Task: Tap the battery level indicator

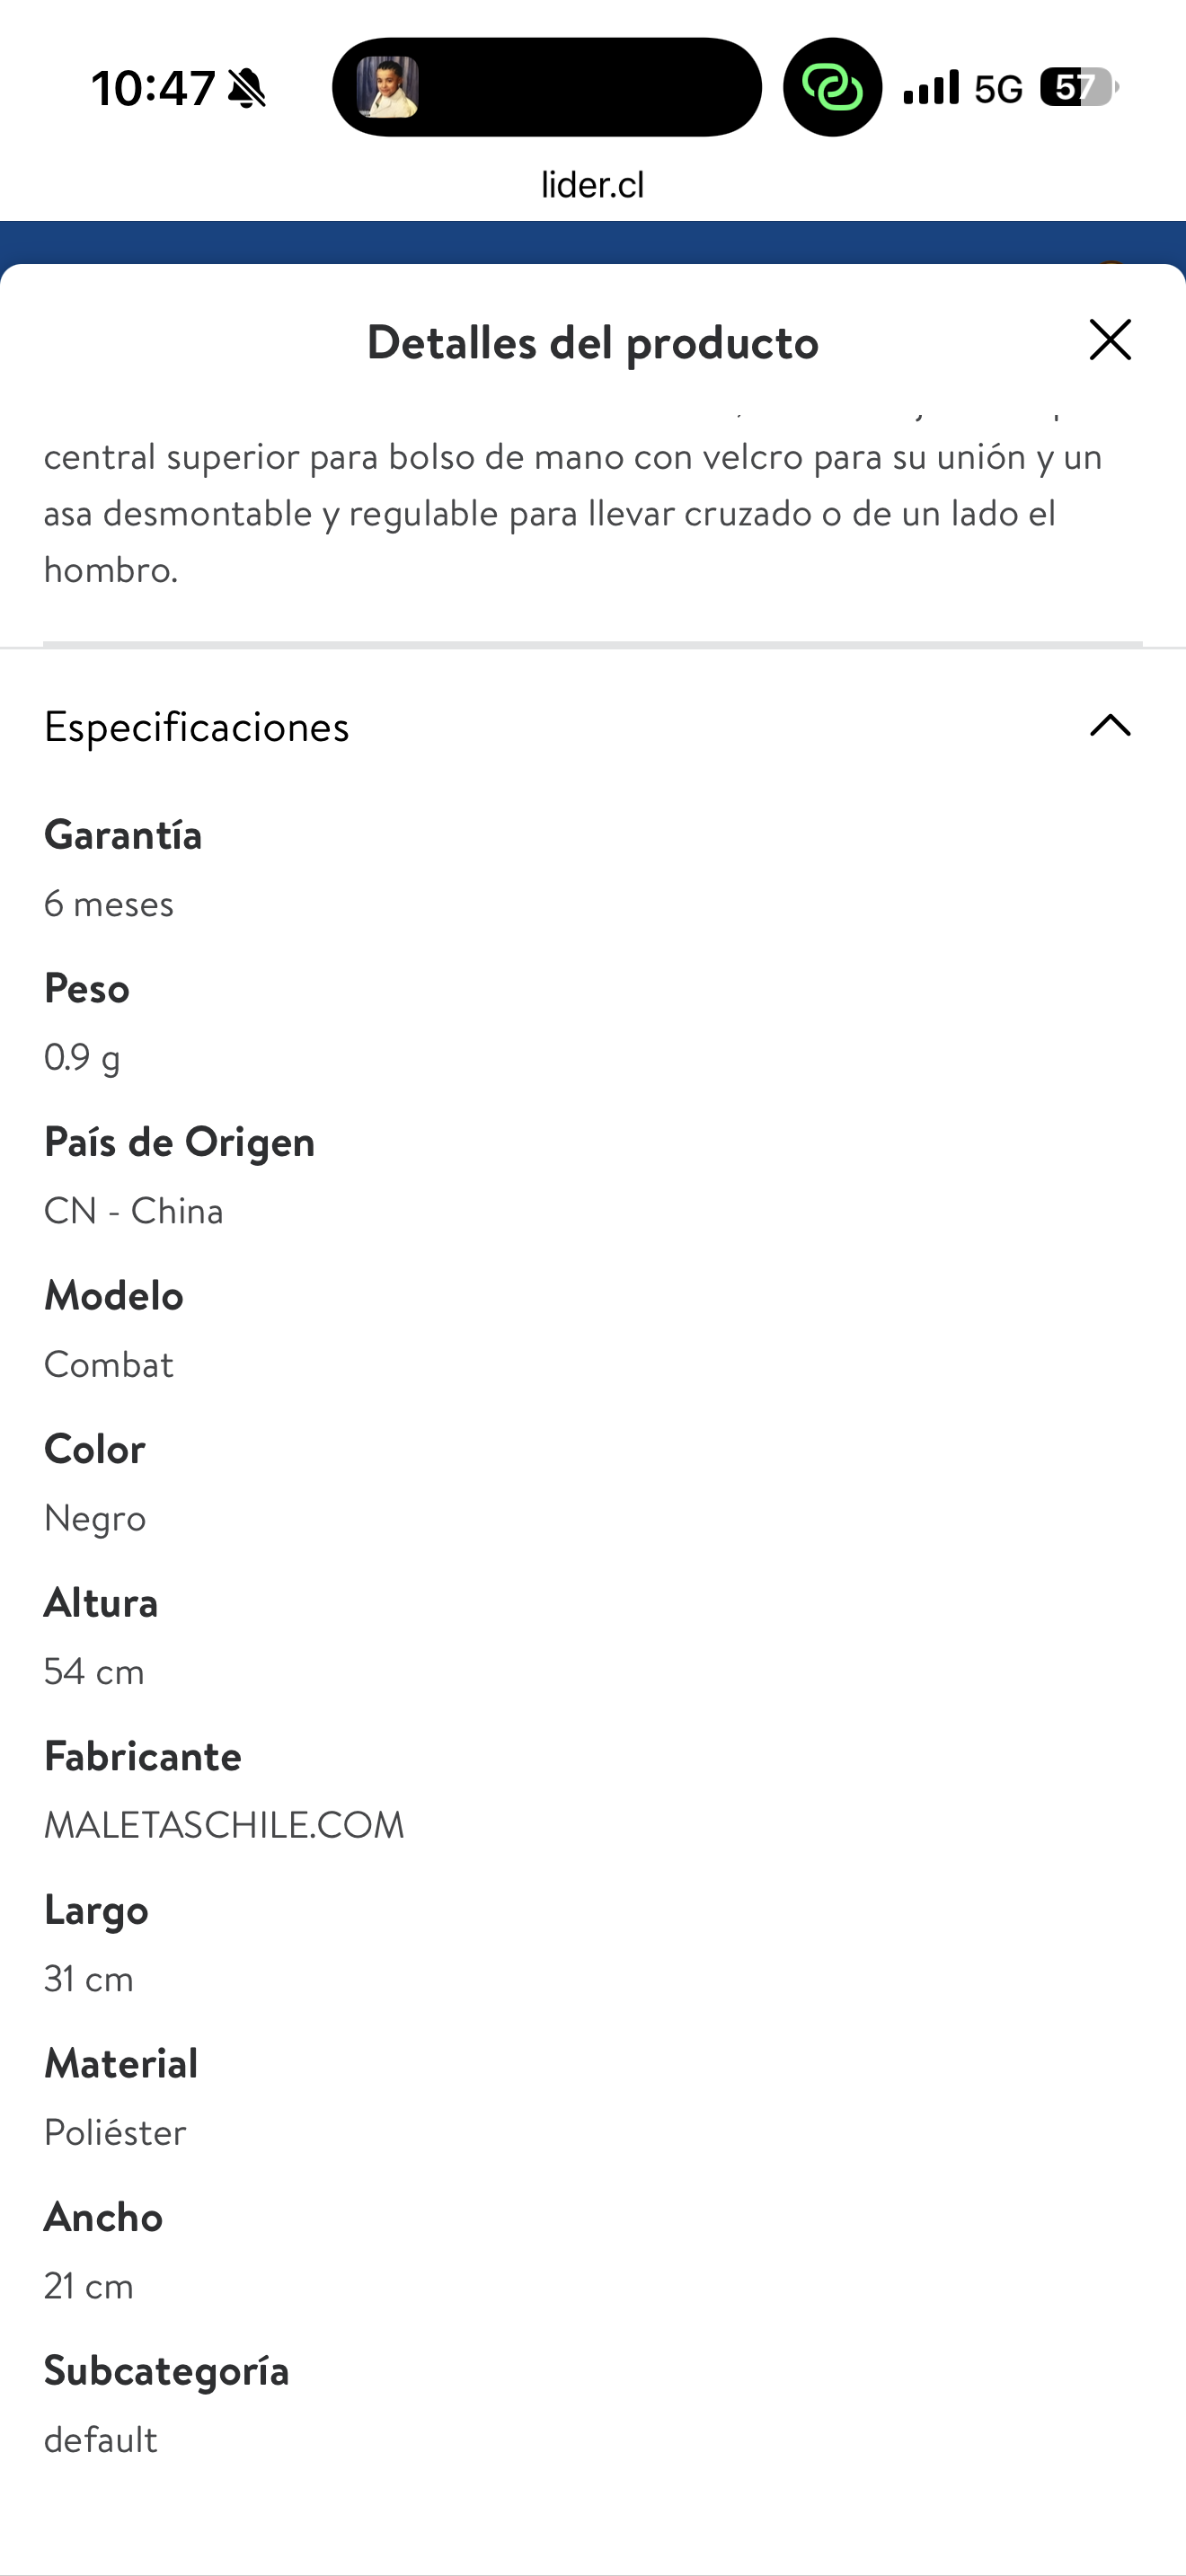Action: click(1078, 88)
